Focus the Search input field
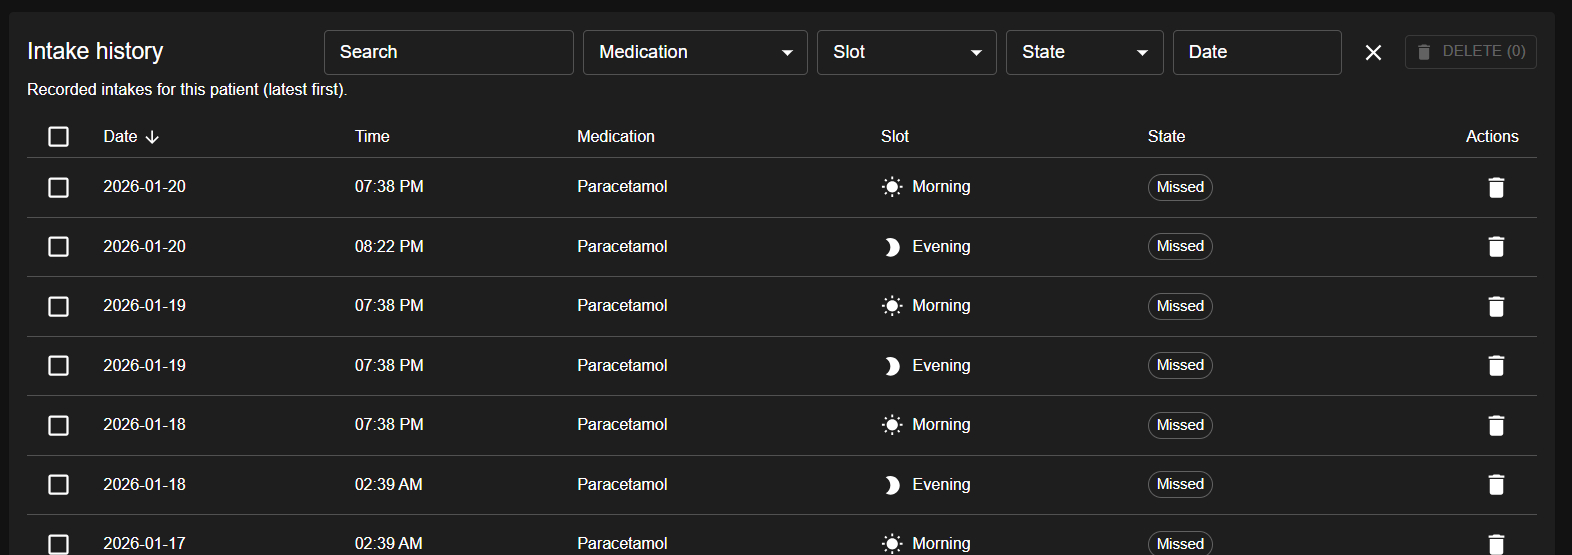 coord(448,52)
